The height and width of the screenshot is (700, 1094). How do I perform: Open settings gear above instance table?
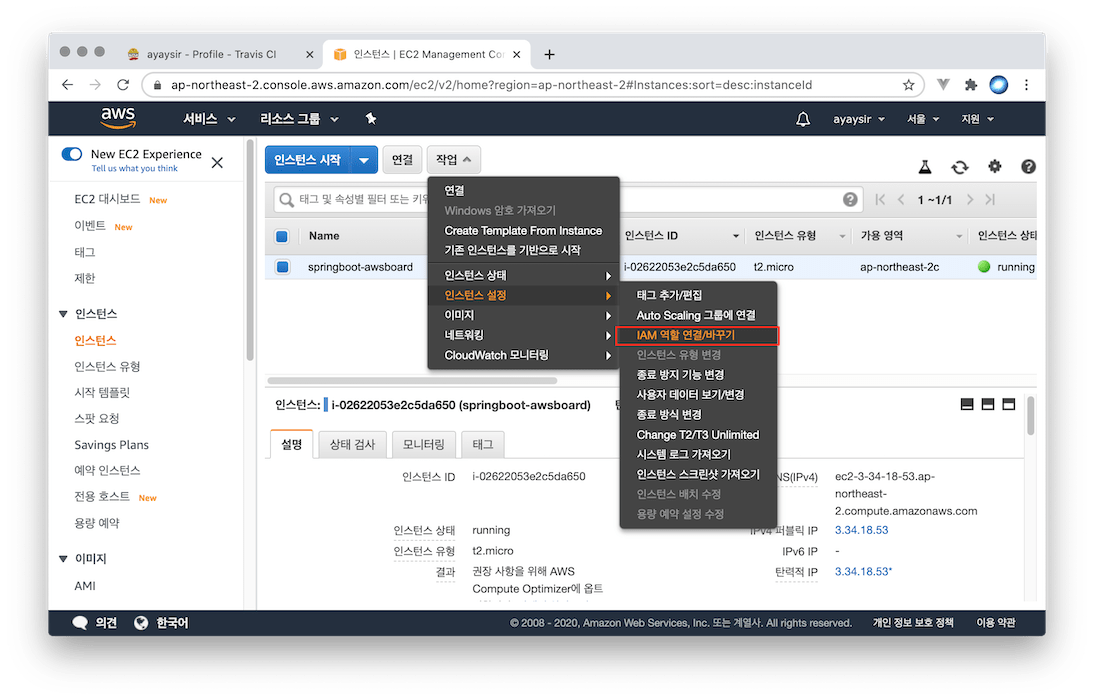[994, 167]
